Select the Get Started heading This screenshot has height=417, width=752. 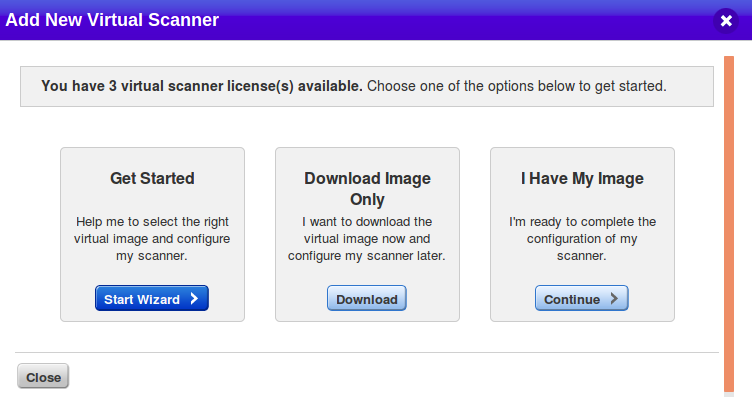pyautogui.click(x=153, y=179)
